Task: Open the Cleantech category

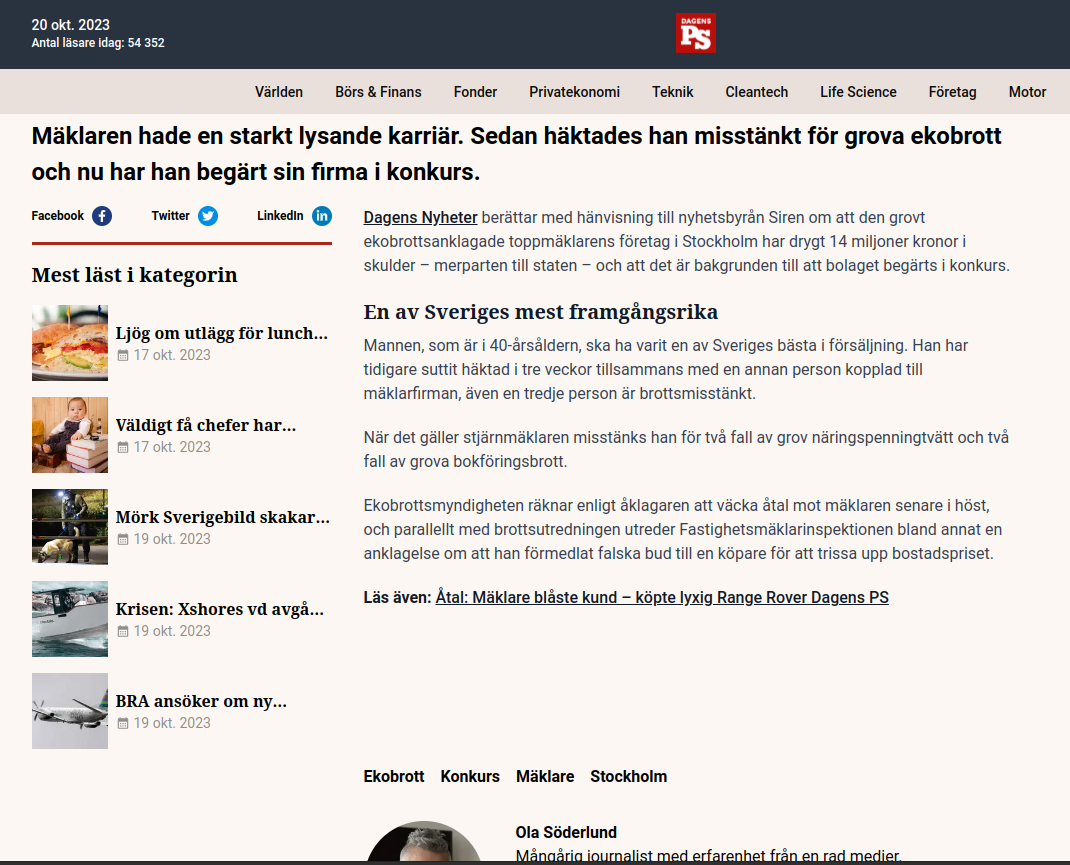Action: pyautogui.click(x=756, y=92)
